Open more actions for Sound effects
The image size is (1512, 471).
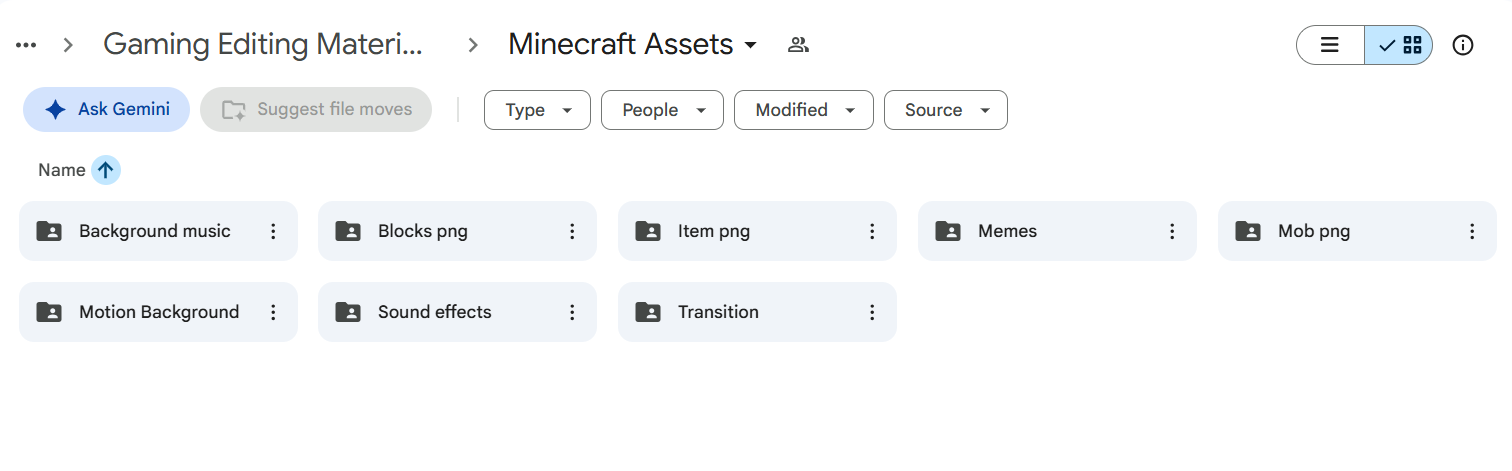click(572, 312)
